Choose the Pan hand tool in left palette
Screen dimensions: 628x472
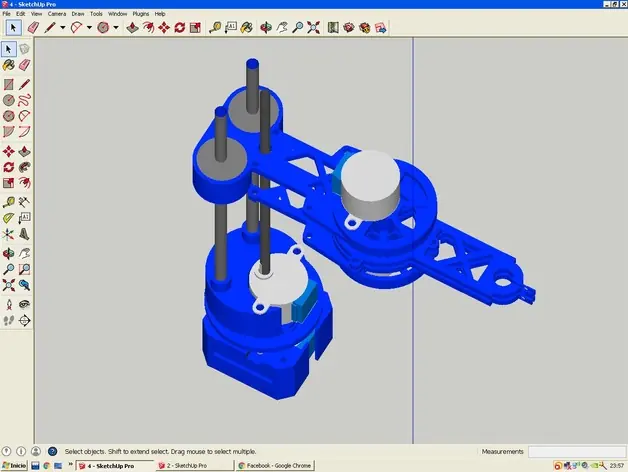pyautogui.click(x=24, y=253)
